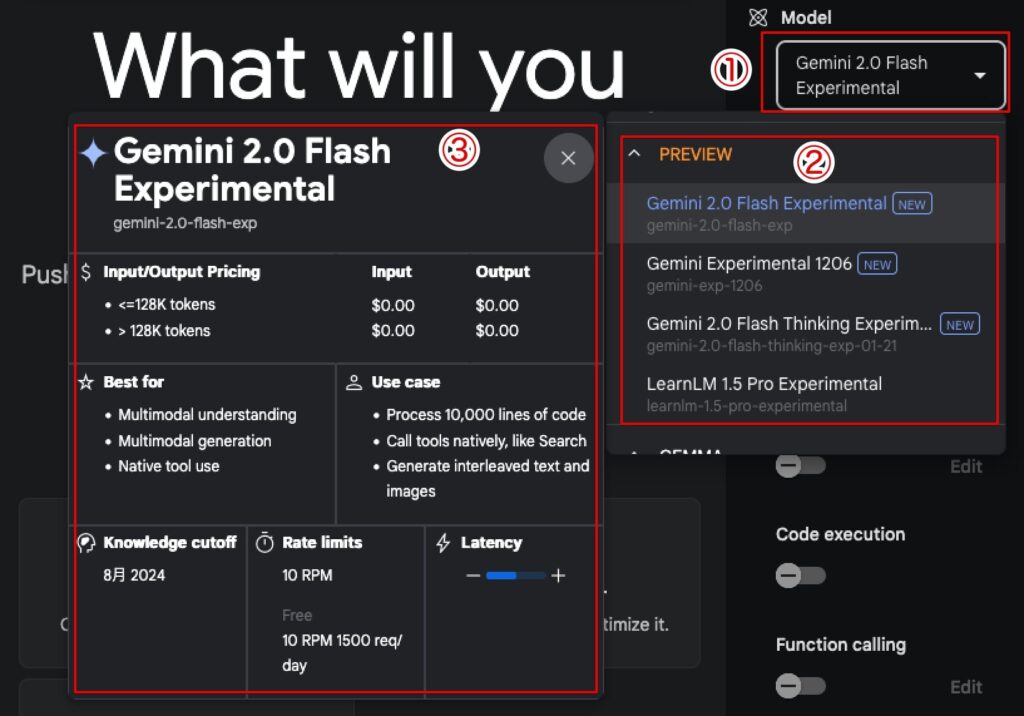Click 'Call tools natively, like Search' item
This screenshot has width=1024, height=716.
pyautogui.click(x=486, y=441)
